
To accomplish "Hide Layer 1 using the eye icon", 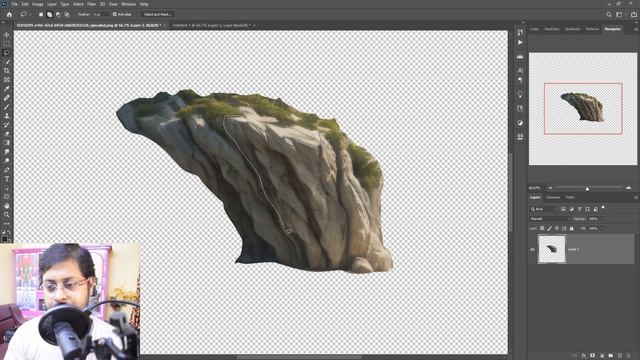I will point(532,249).
